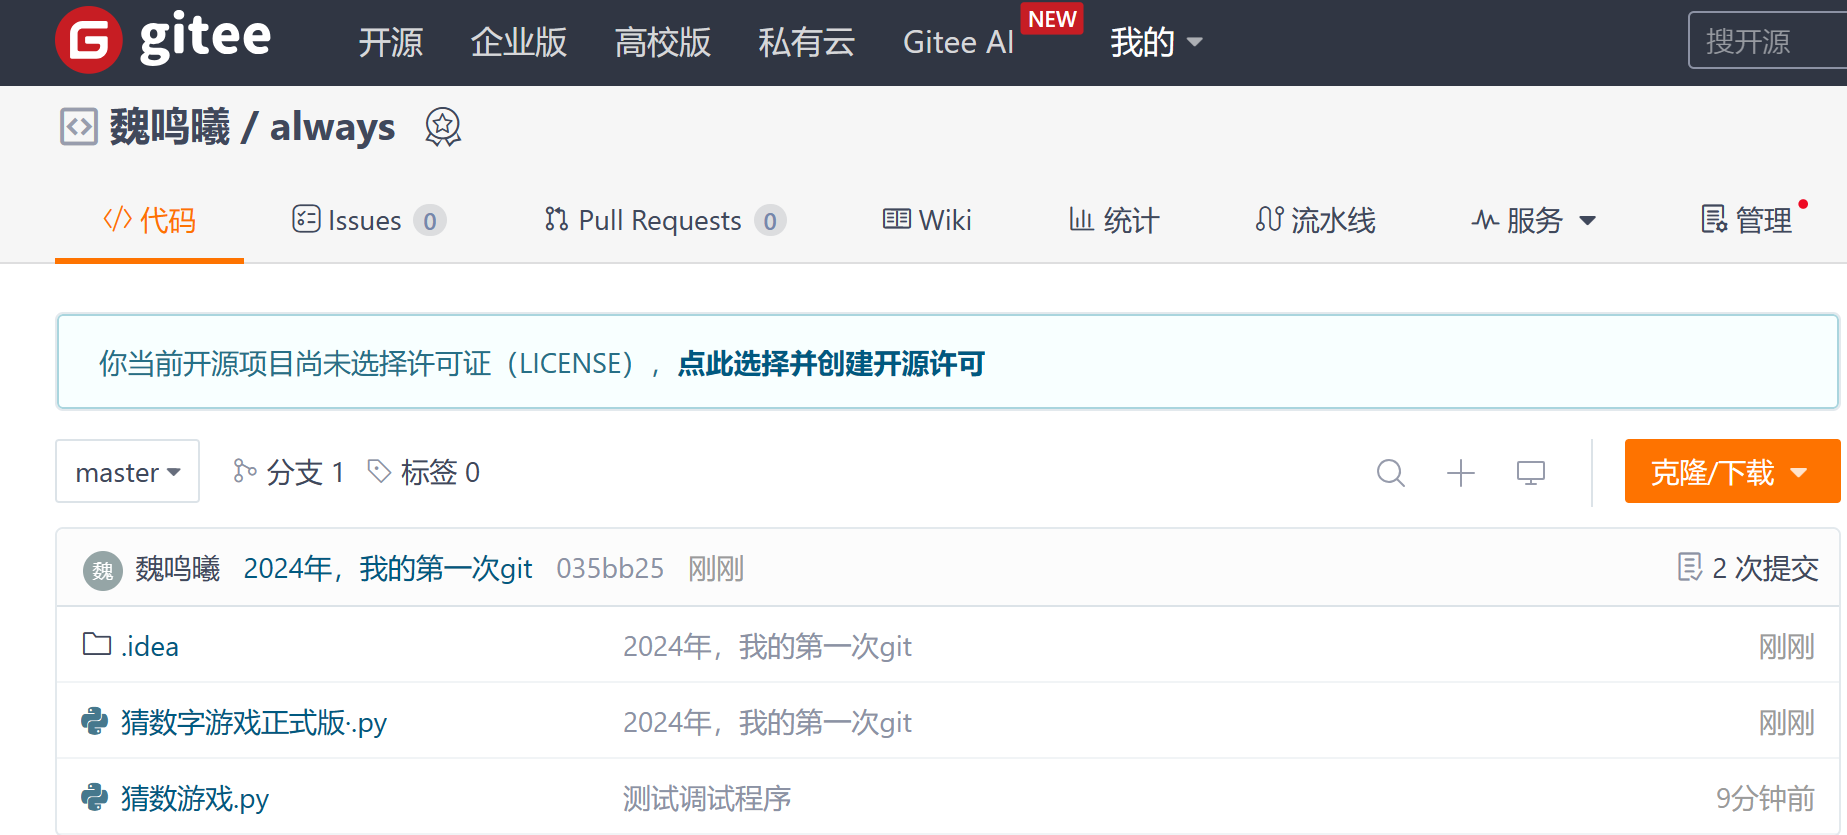The image size is (1847, 835).
Task: Click Gitee AI in the top navigation
Action: tap(958, 42)
